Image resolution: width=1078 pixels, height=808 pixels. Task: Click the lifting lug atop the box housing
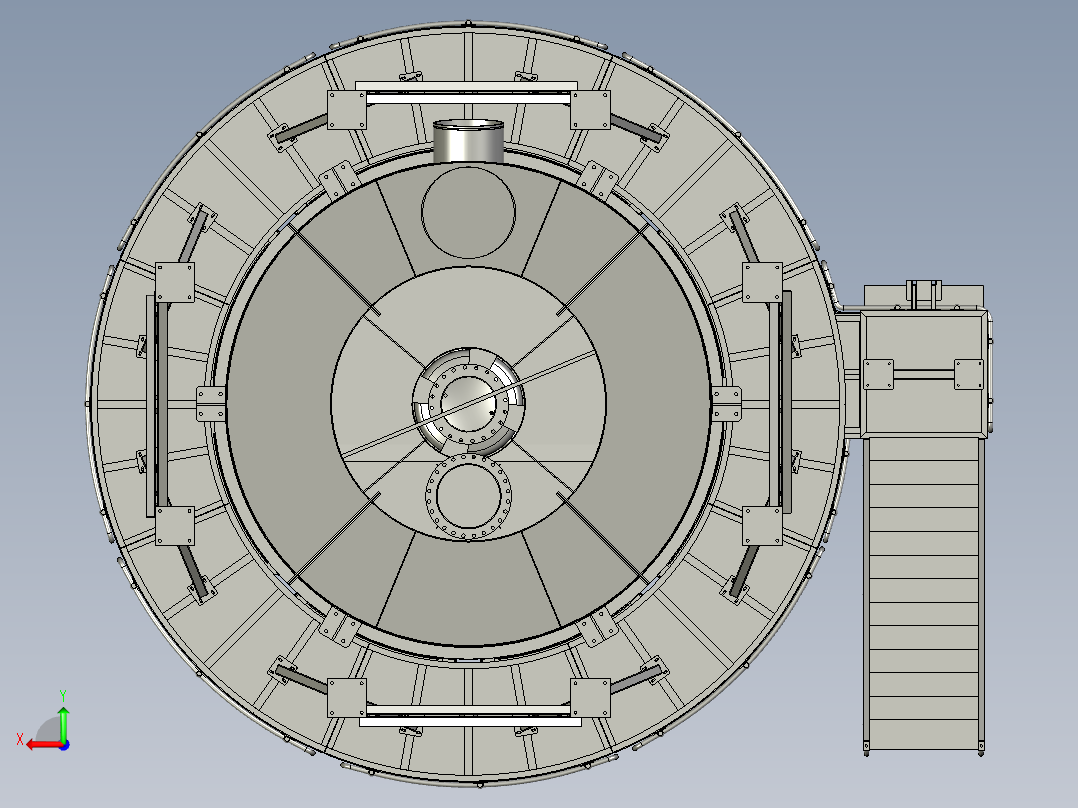tap(923, 294)
